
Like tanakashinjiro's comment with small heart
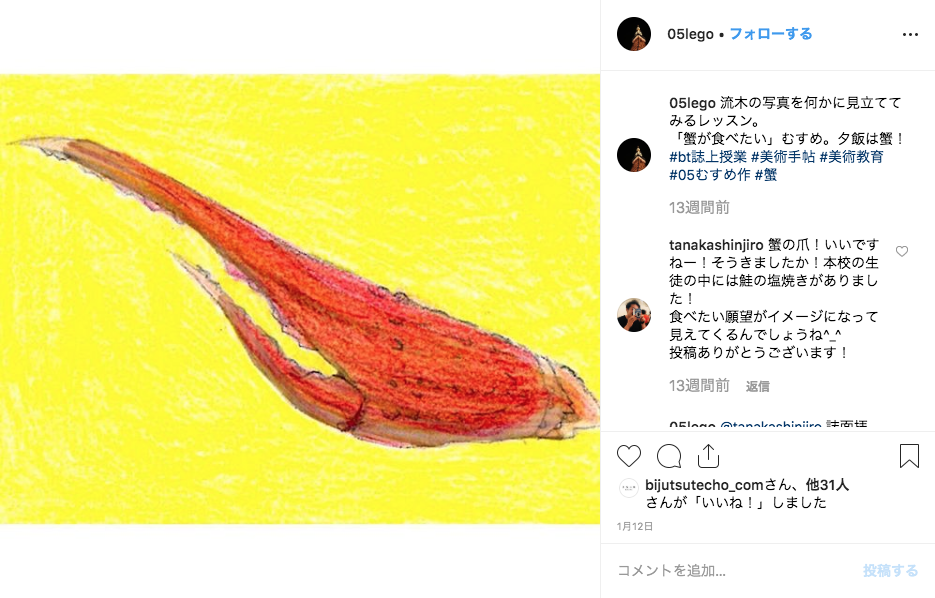[x=902, y=252]
